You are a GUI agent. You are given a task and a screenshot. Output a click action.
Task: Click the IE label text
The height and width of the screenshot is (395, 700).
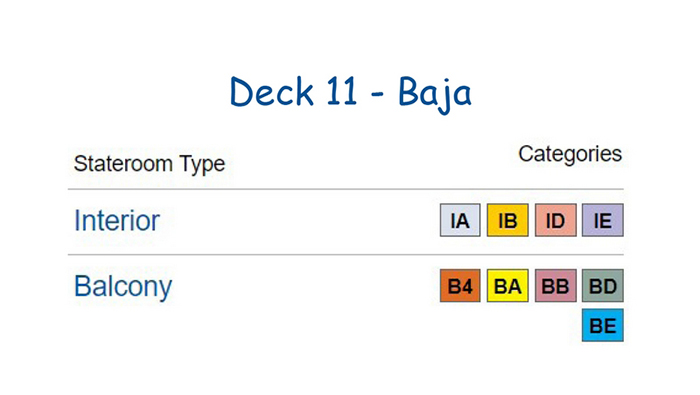point(603,221)
